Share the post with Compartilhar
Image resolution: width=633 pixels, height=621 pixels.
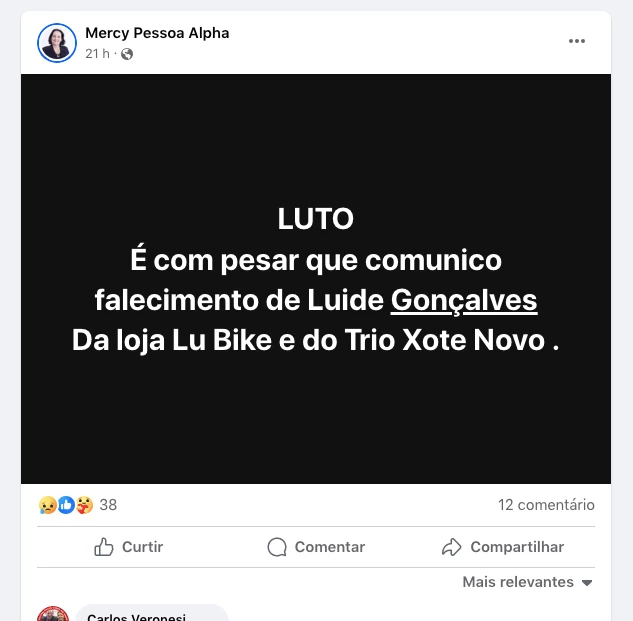[503, 547]
